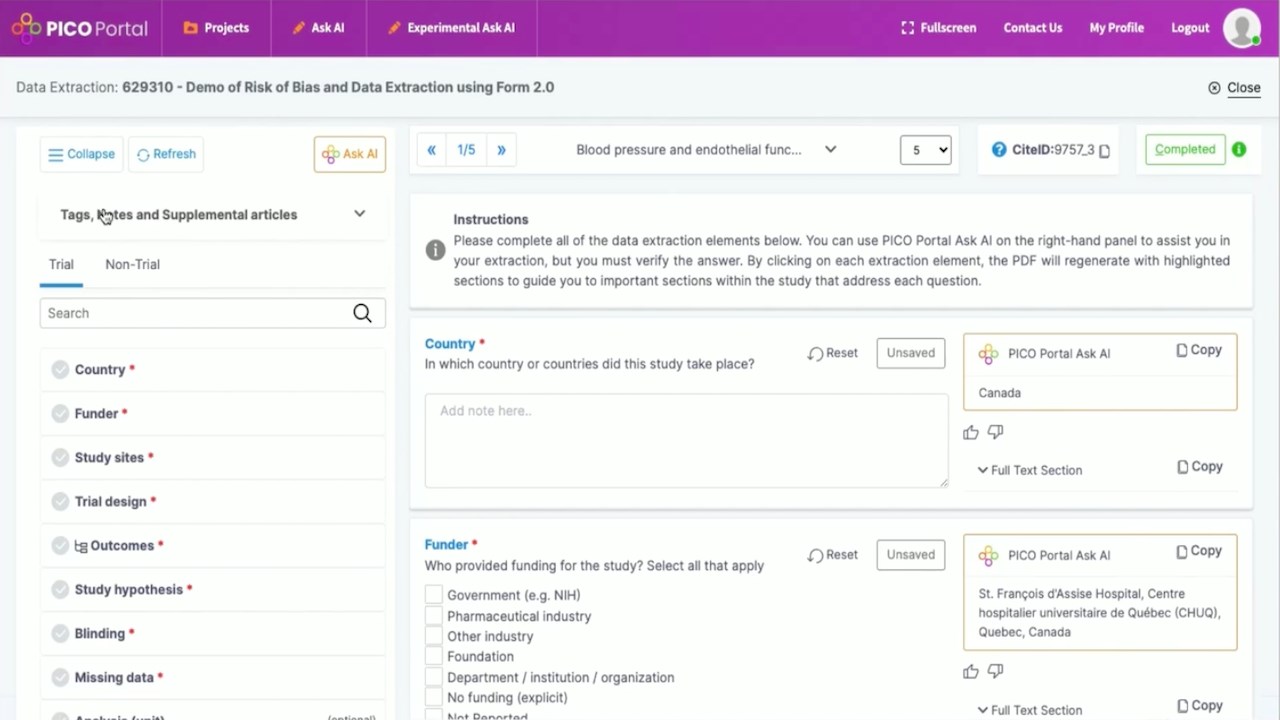1280x720 pixels.
Task: Open My Profile
Action: [x=1116, y=28]
